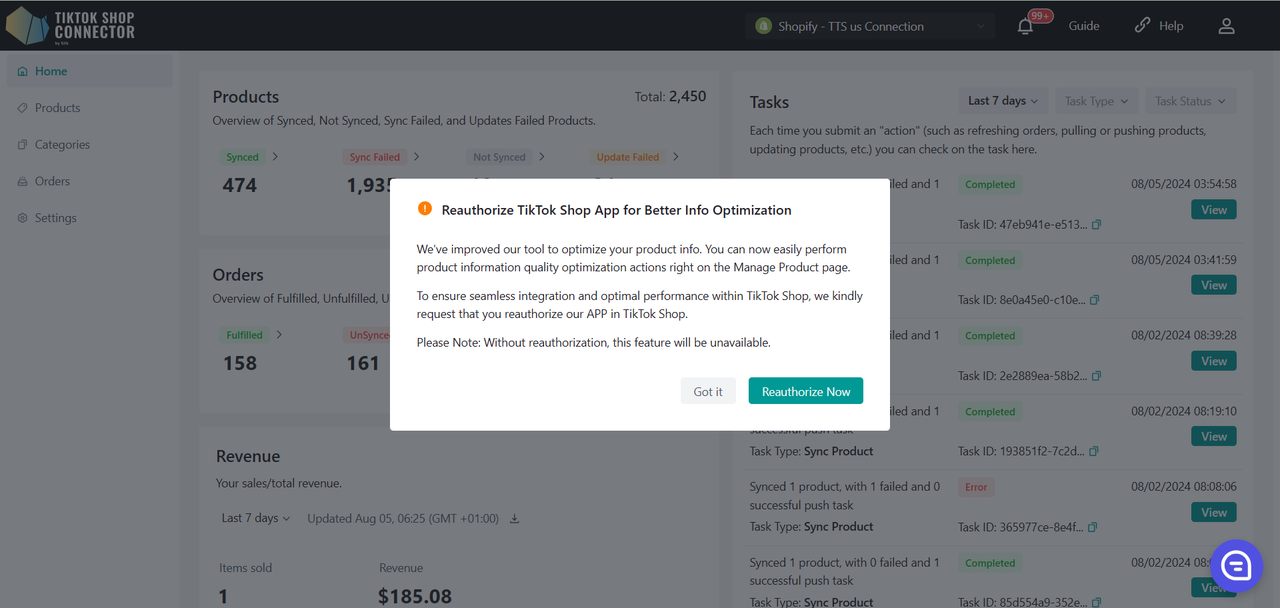Open the Tasks Last 7 days dropdown

click(1003, 101)
